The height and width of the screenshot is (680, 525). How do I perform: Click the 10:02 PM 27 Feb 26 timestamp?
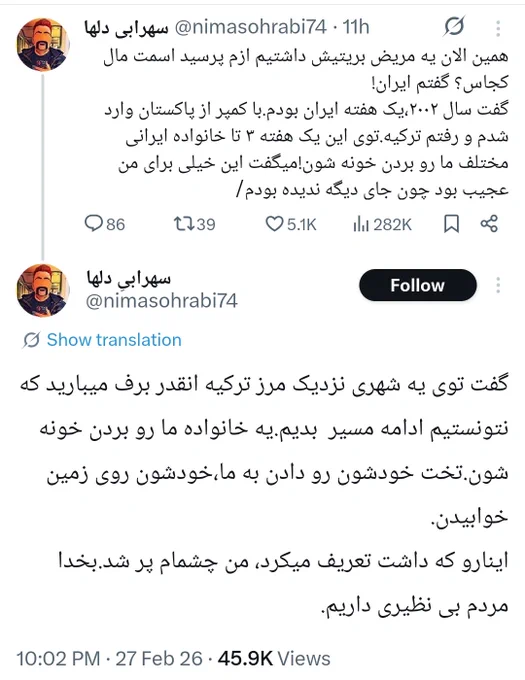pos(109,658)
